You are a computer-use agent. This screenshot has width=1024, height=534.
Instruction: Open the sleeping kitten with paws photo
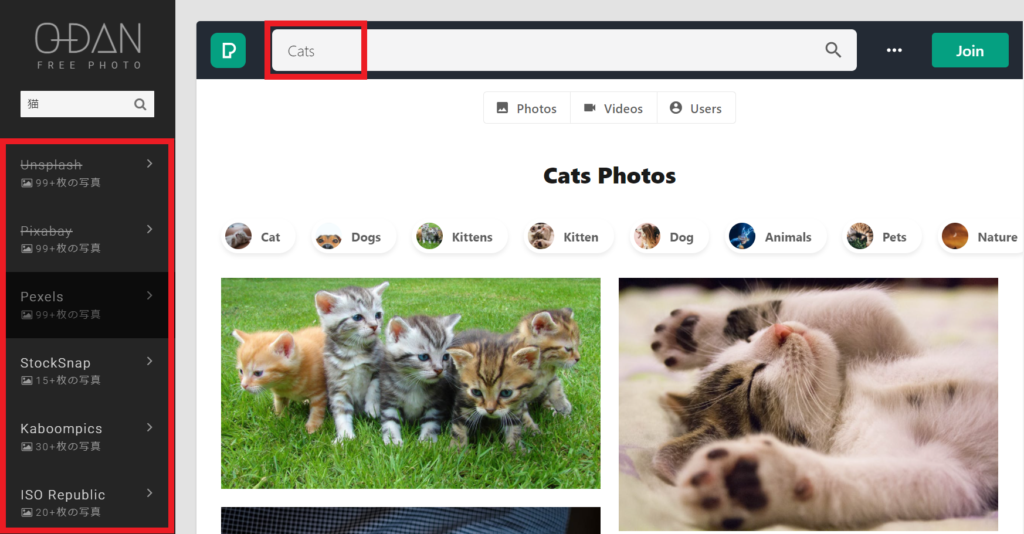click(808, 404)
